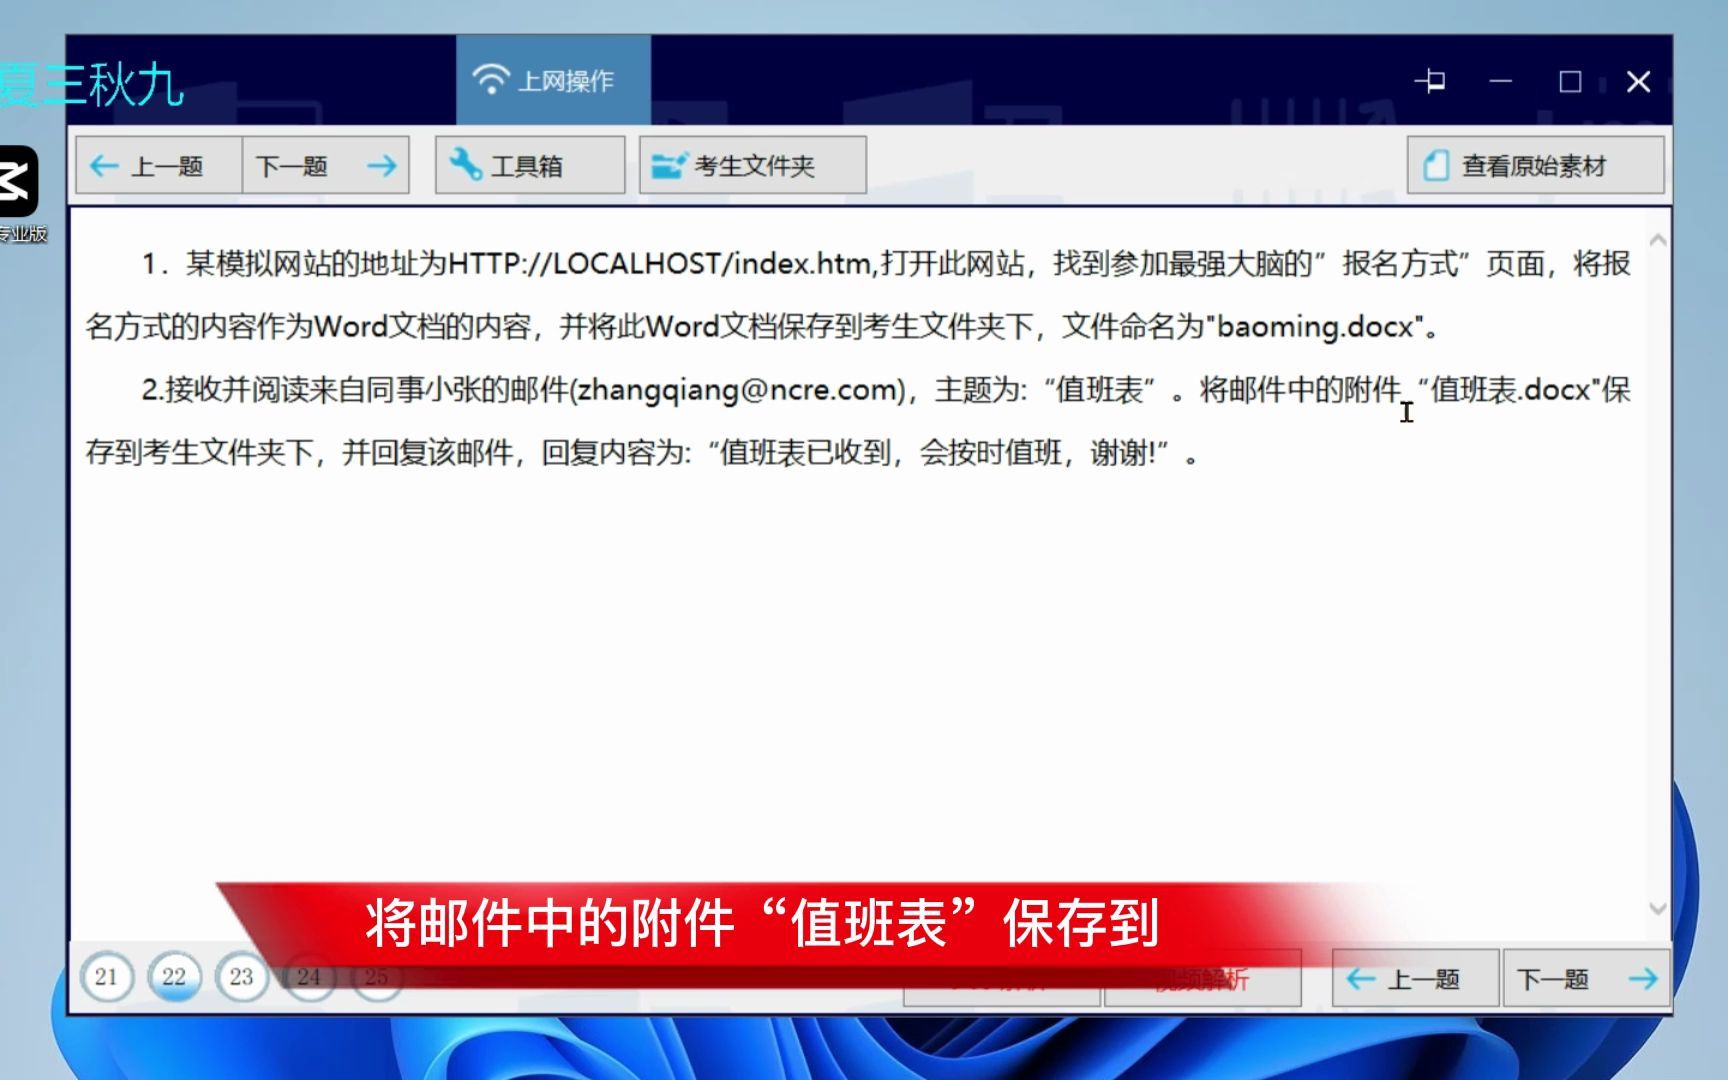Screen dimensions: 1728x1080
Task: Click the HTTP://LOCALHOST/index.htm address text
Action: [x=660, y=263]
